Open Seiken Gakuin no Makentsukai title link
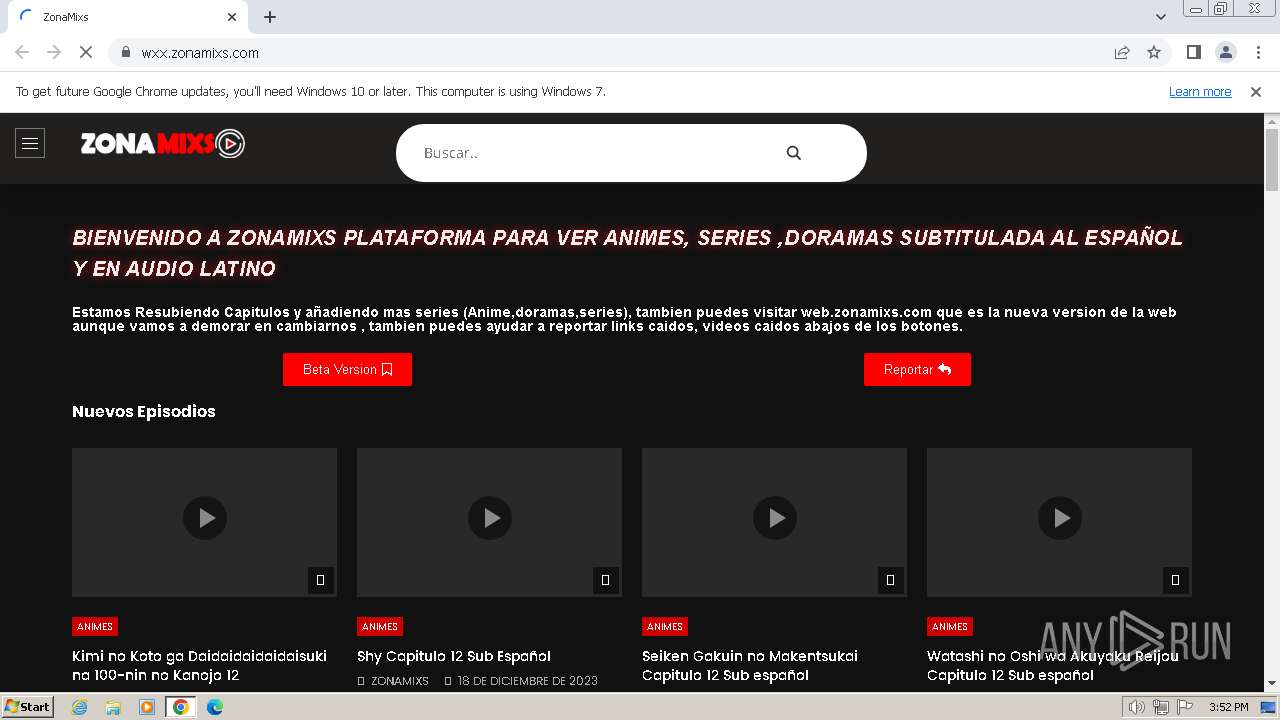The image size is (1280, 720). [x=750, y=665]
